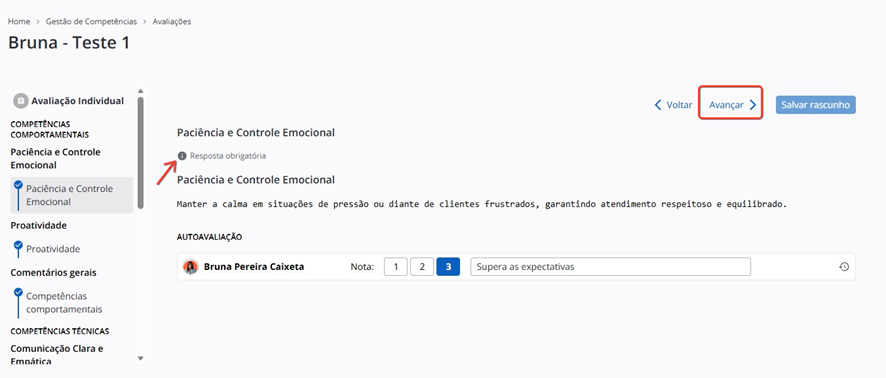Select rating 2 for the self-evaluation
This screenshot has height=378, width=886.
(x=422, y=267)
